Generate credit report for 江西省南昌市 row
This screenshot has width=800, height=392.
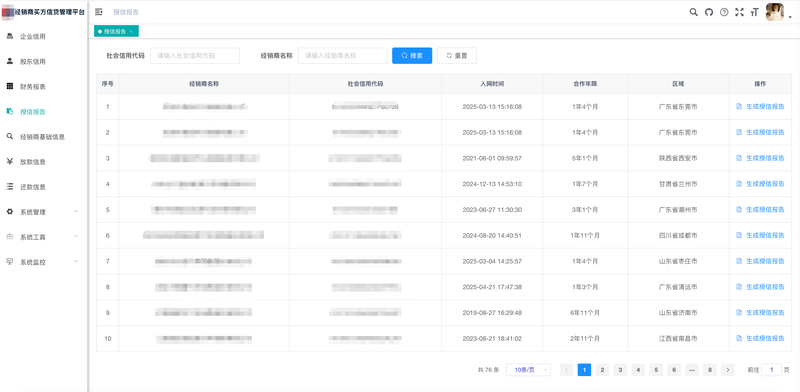[760, 338]
